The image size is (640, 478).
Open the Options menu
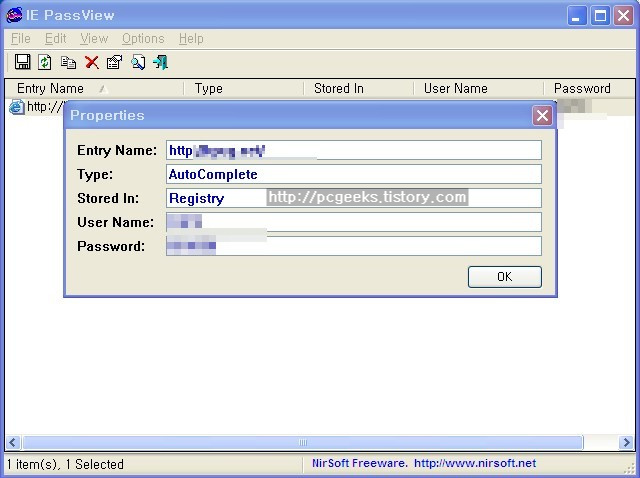tap(143, 39)
